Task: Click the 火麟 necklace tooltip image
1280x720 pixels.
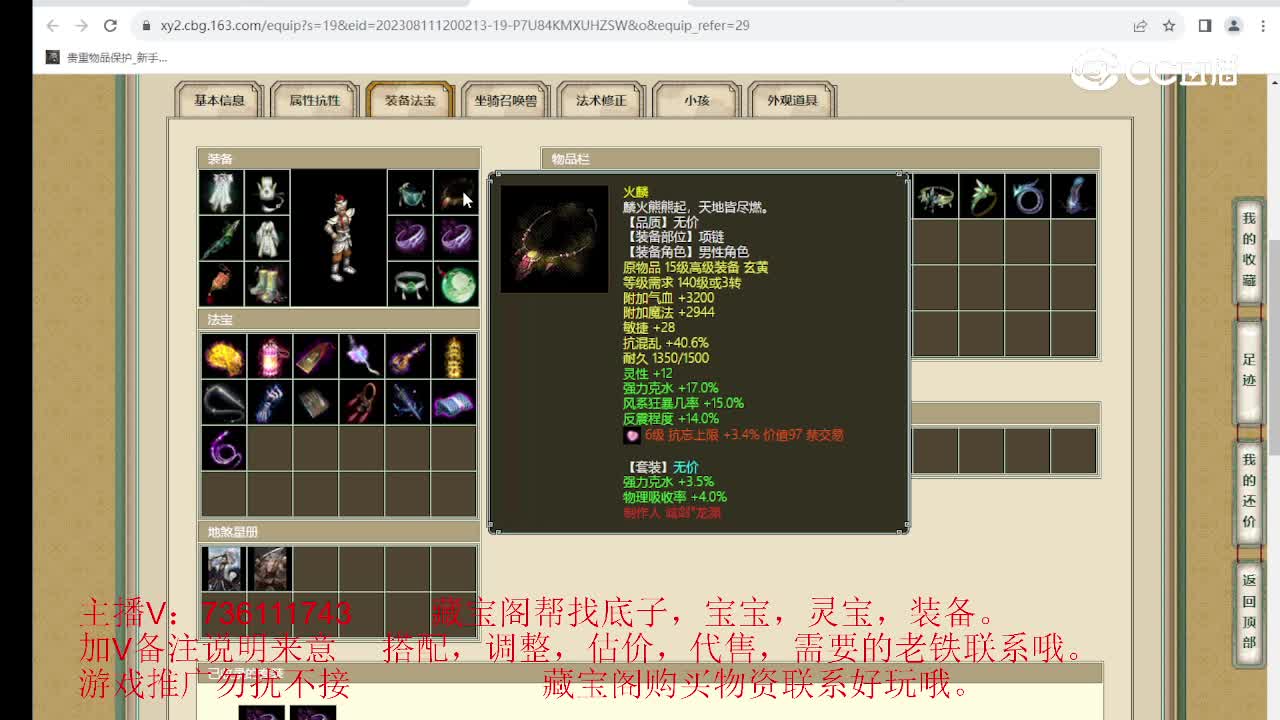Action: point(554,239)
